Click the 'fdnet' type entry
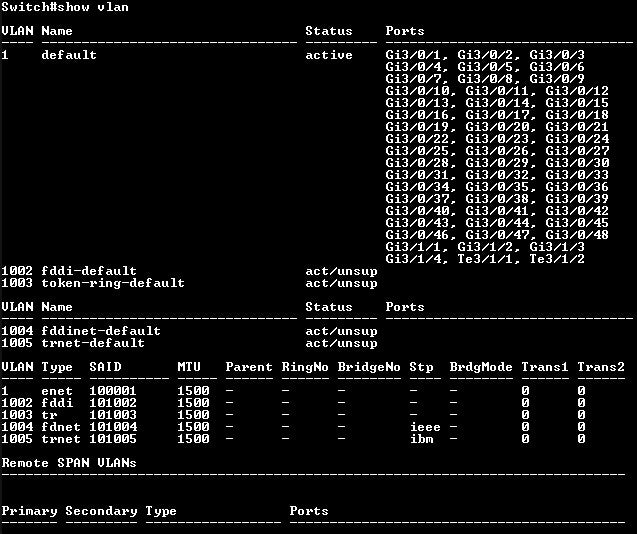 pyautogui.click(x=61, y=427)
